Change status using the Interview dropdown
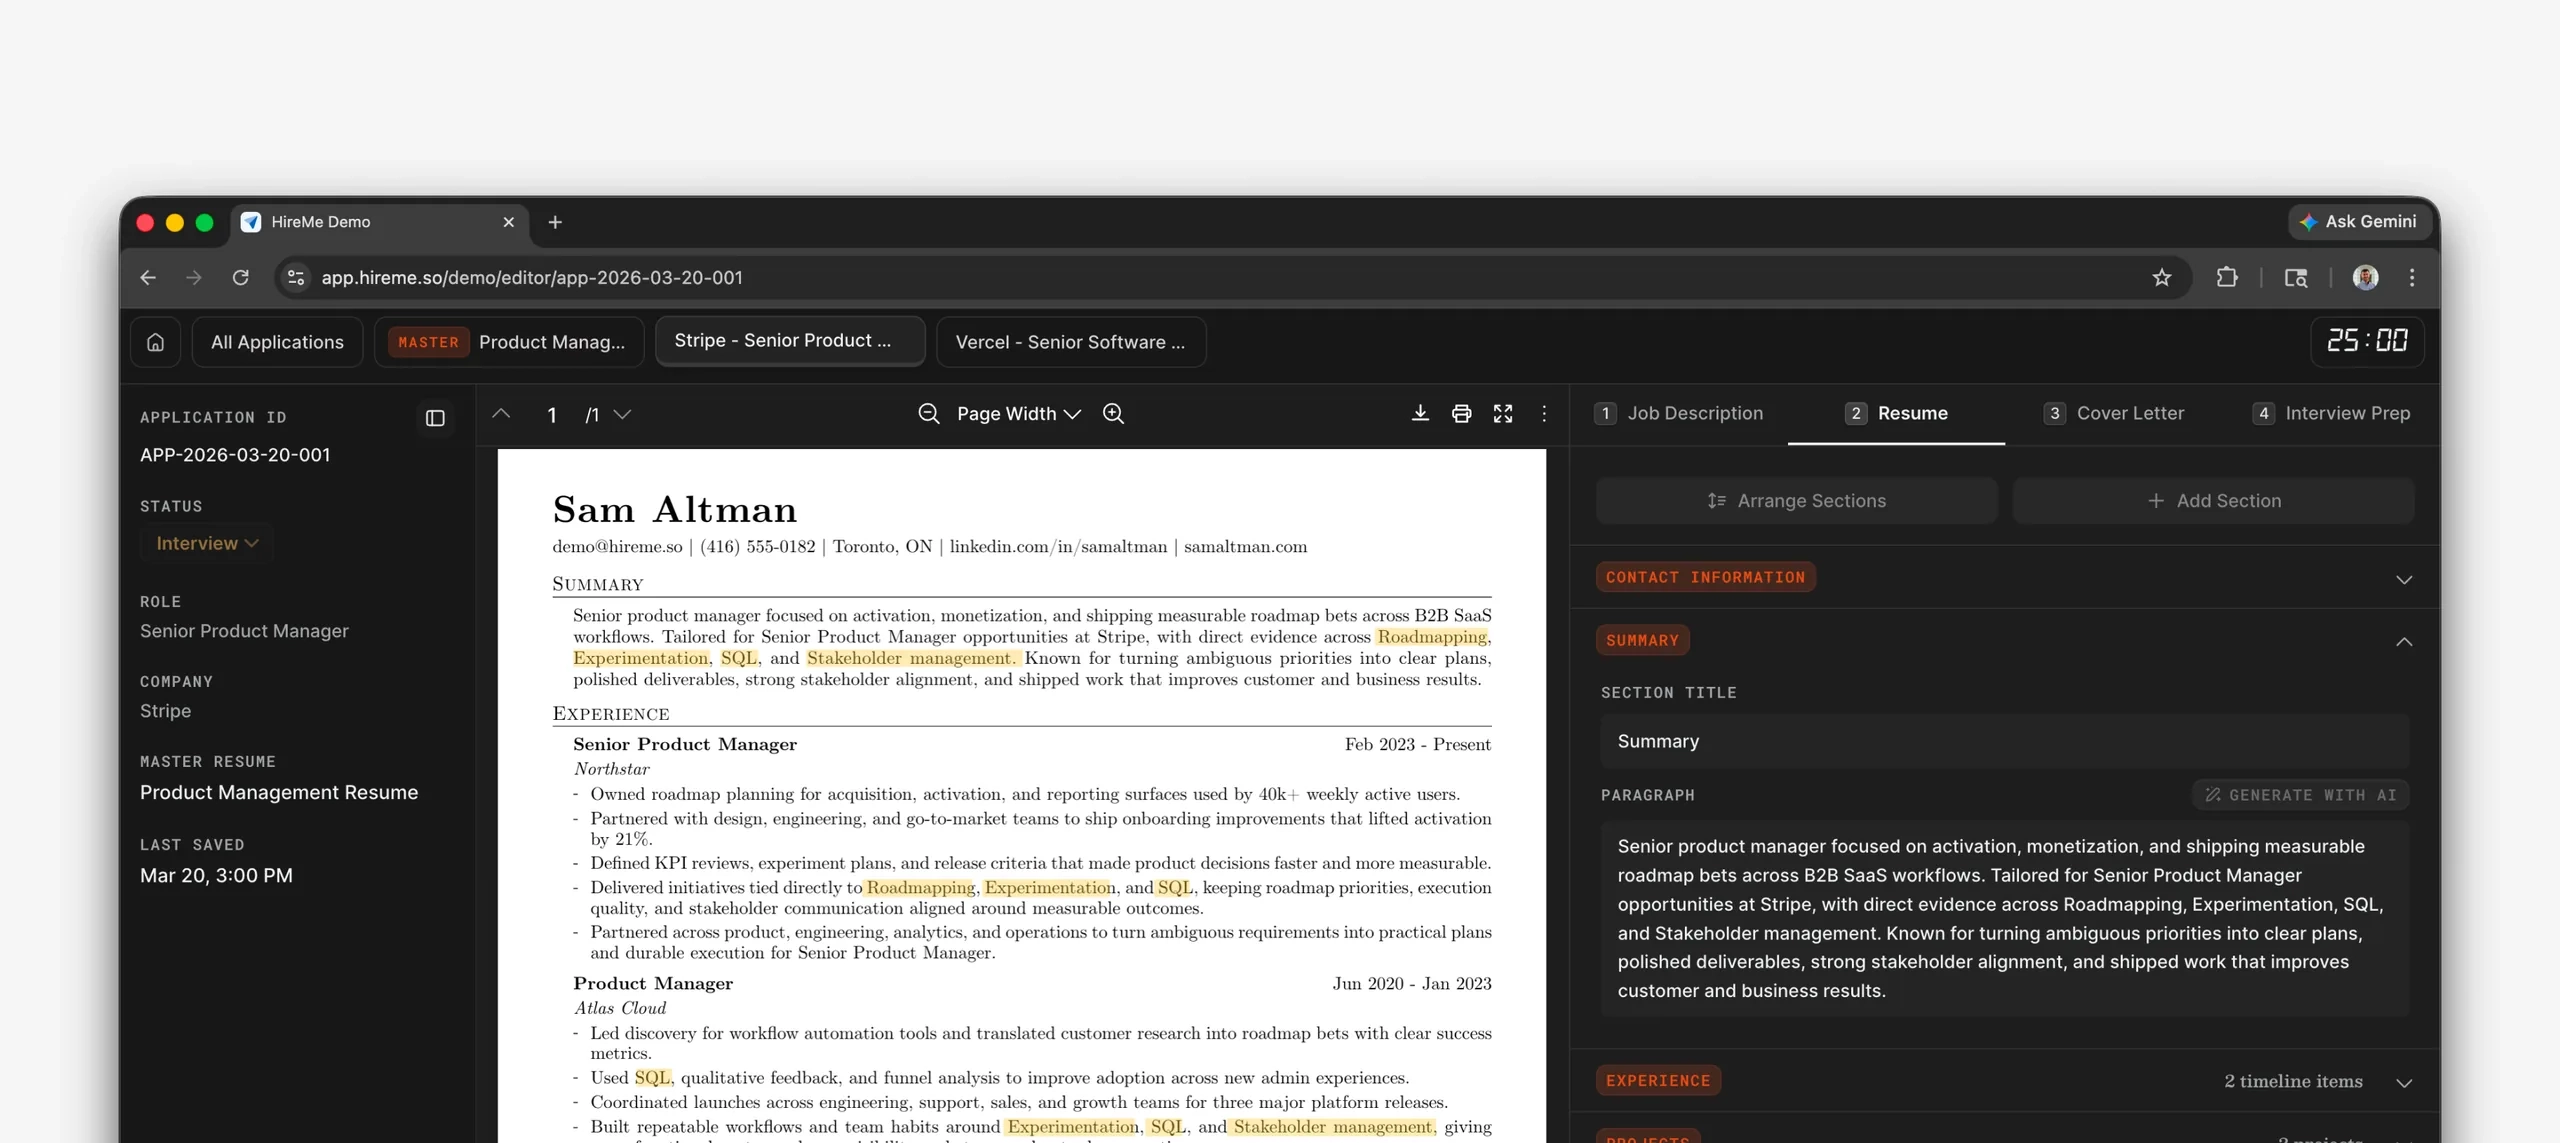2560x1143 pixels. [205, 543]
